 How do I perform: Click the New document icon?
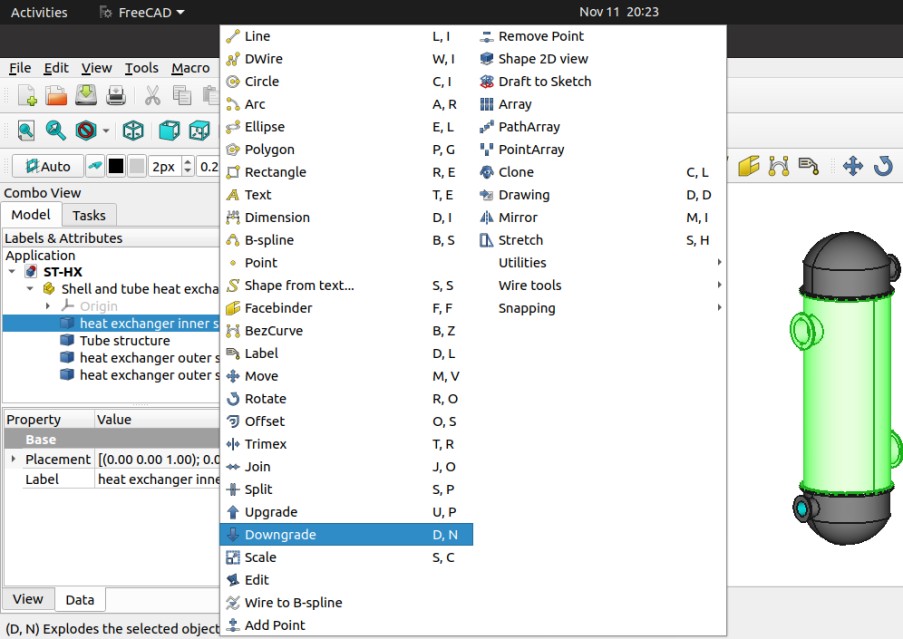27,96
